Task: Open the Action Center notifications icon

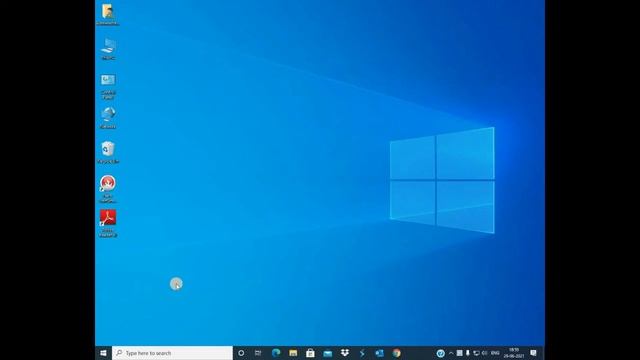Action: click(533, 353)
